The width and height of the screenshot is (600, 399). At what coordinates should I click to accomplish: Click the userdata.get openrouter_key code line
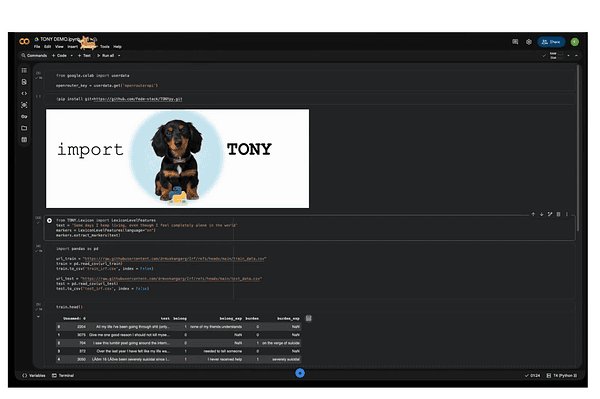click(x=107, y=85)
